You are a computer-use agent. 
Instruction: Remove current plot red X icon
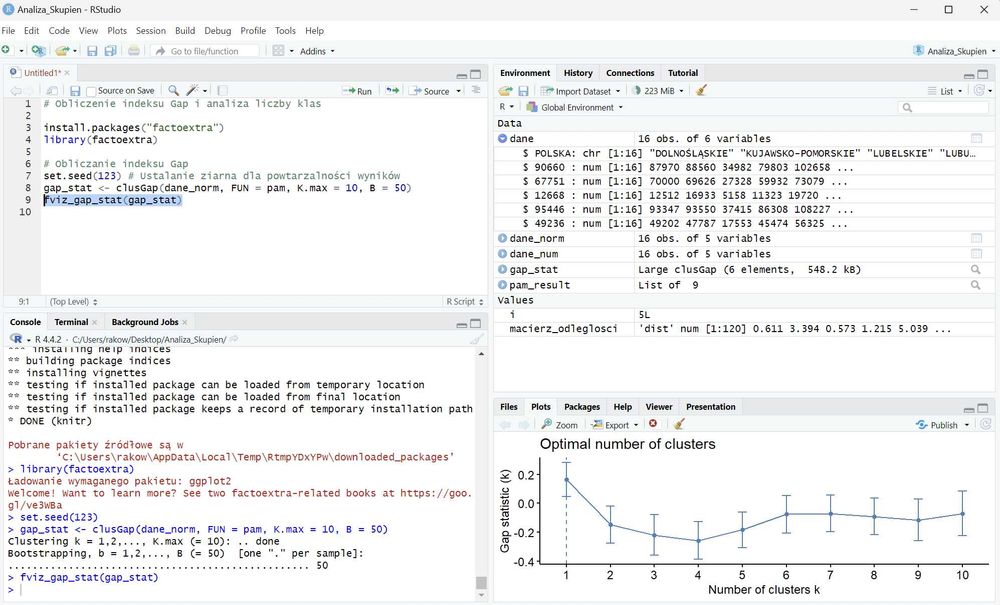pos(653,424)
